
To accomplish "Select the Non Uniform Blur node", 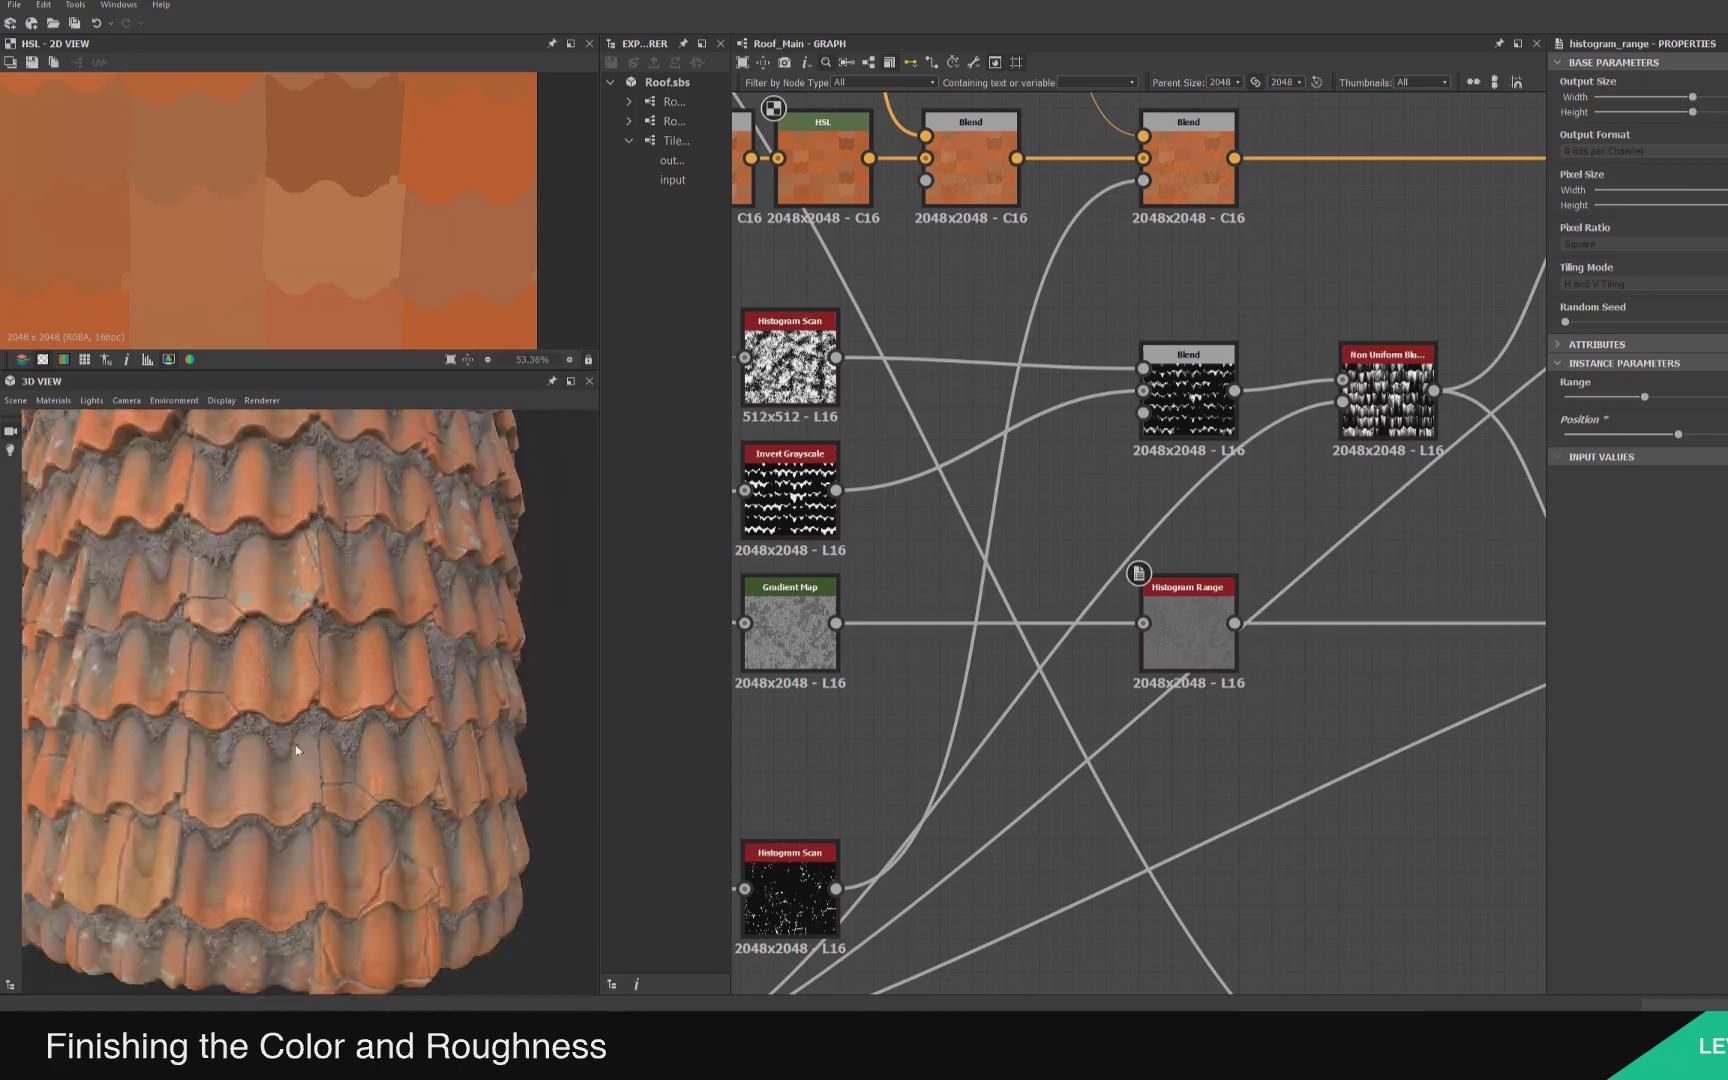I will (x=1387, y=391).
